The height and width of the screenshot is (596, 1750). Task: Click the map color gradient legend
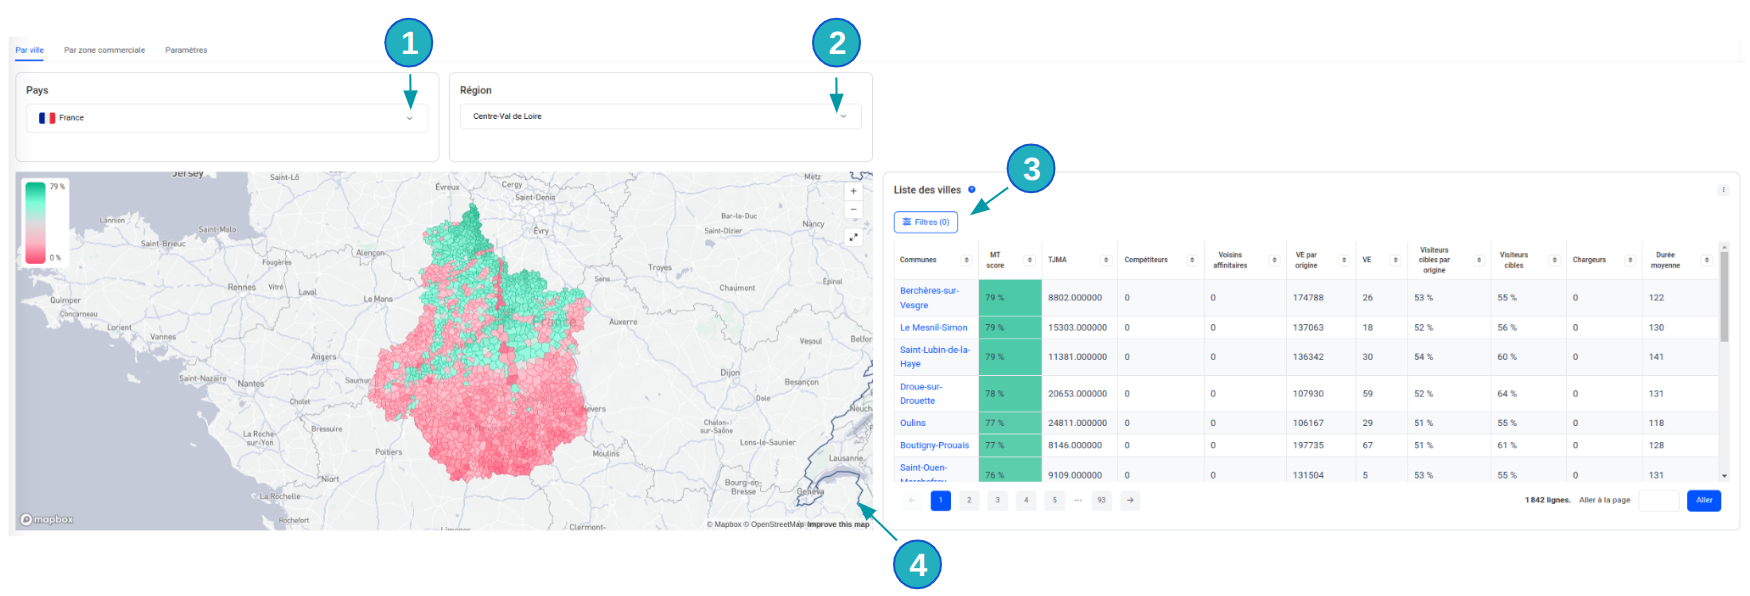36,222
